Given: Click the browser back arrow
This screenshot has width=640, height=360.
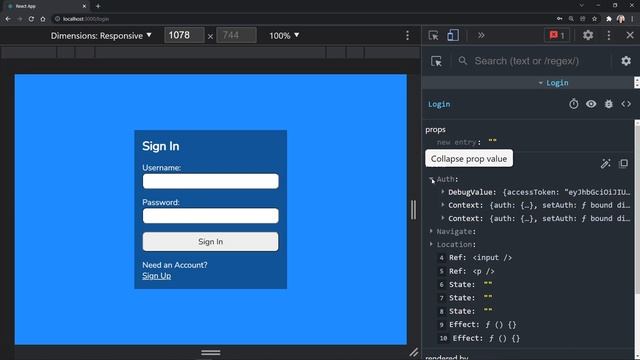Looking at the screenshot, I should click(8, 19).
